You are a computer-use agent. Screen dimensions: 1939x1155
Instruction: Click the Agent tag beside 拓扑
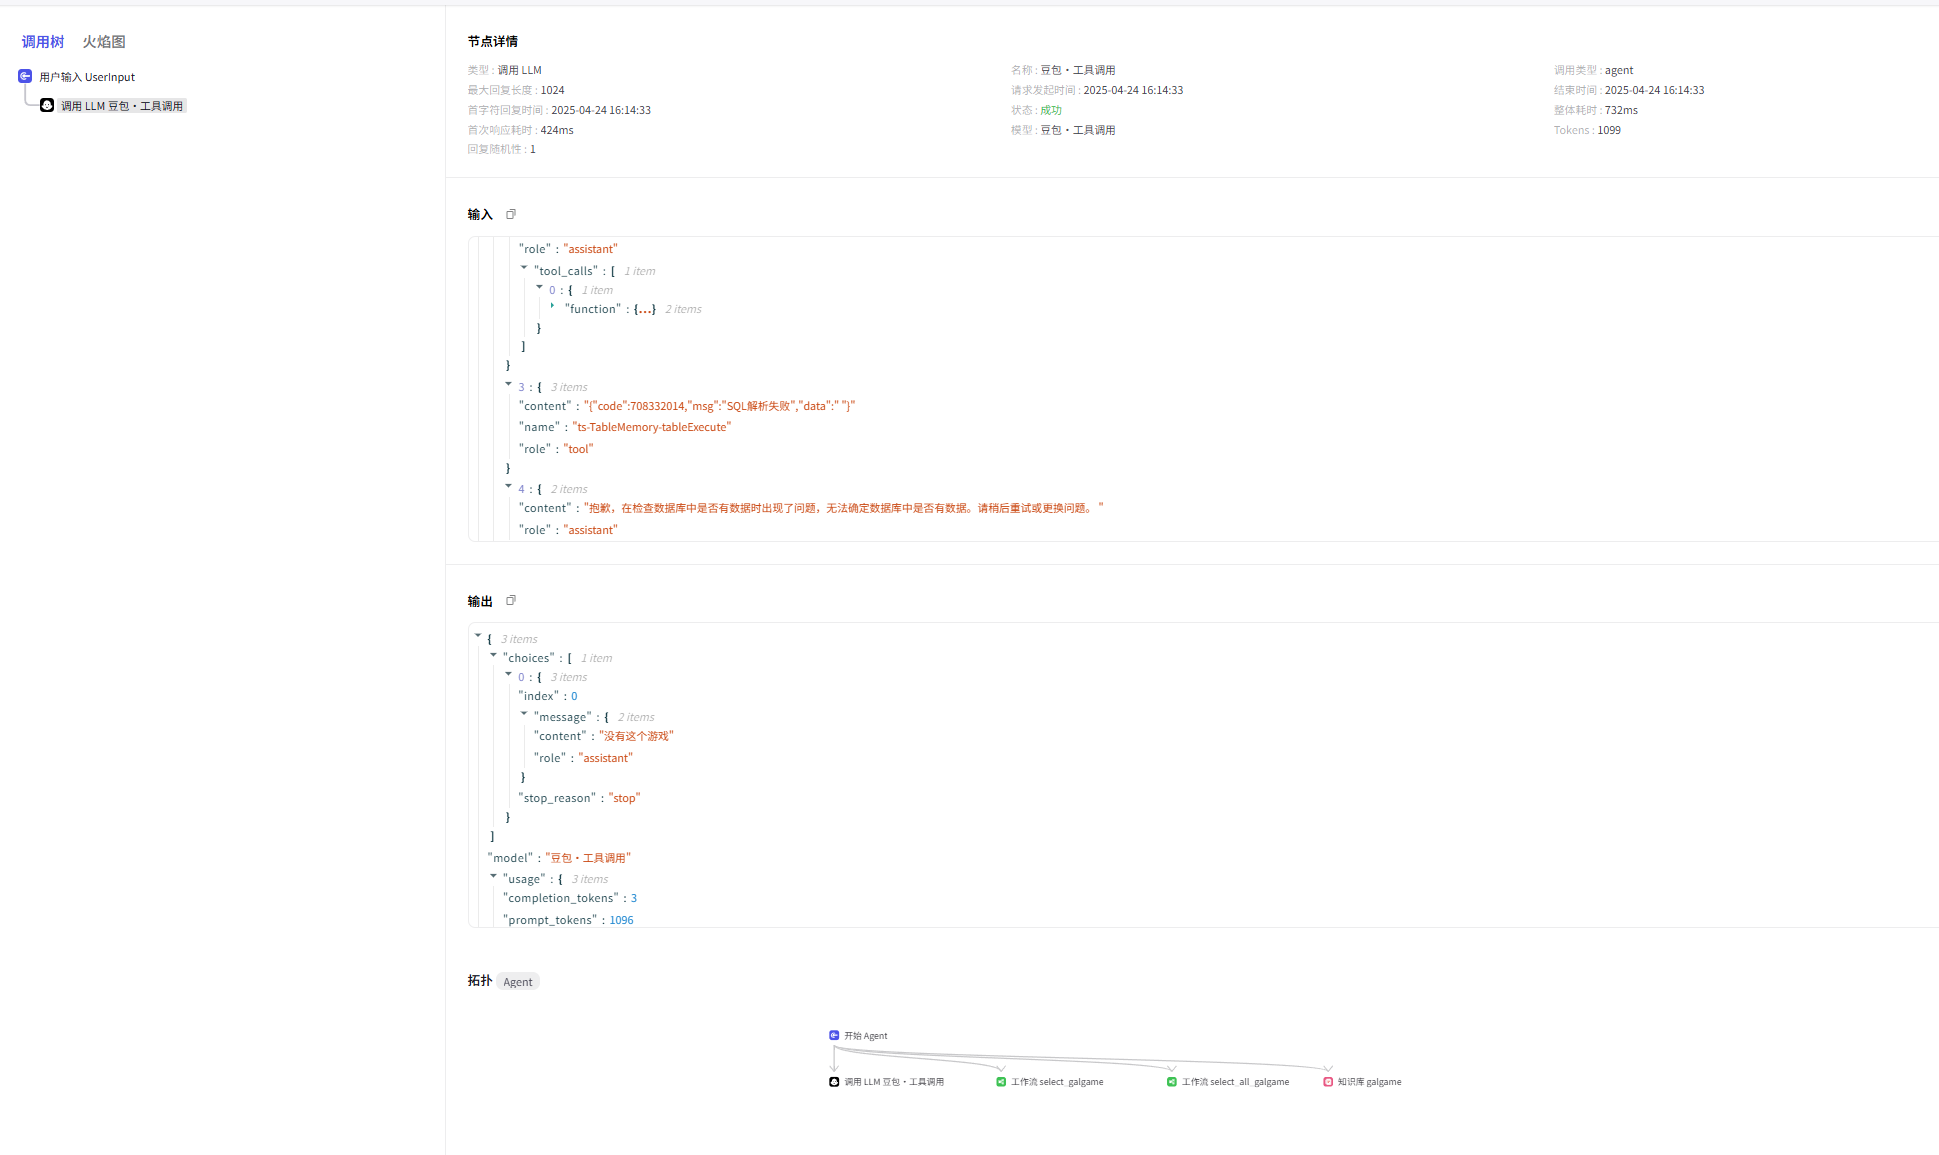coord(518,982)
